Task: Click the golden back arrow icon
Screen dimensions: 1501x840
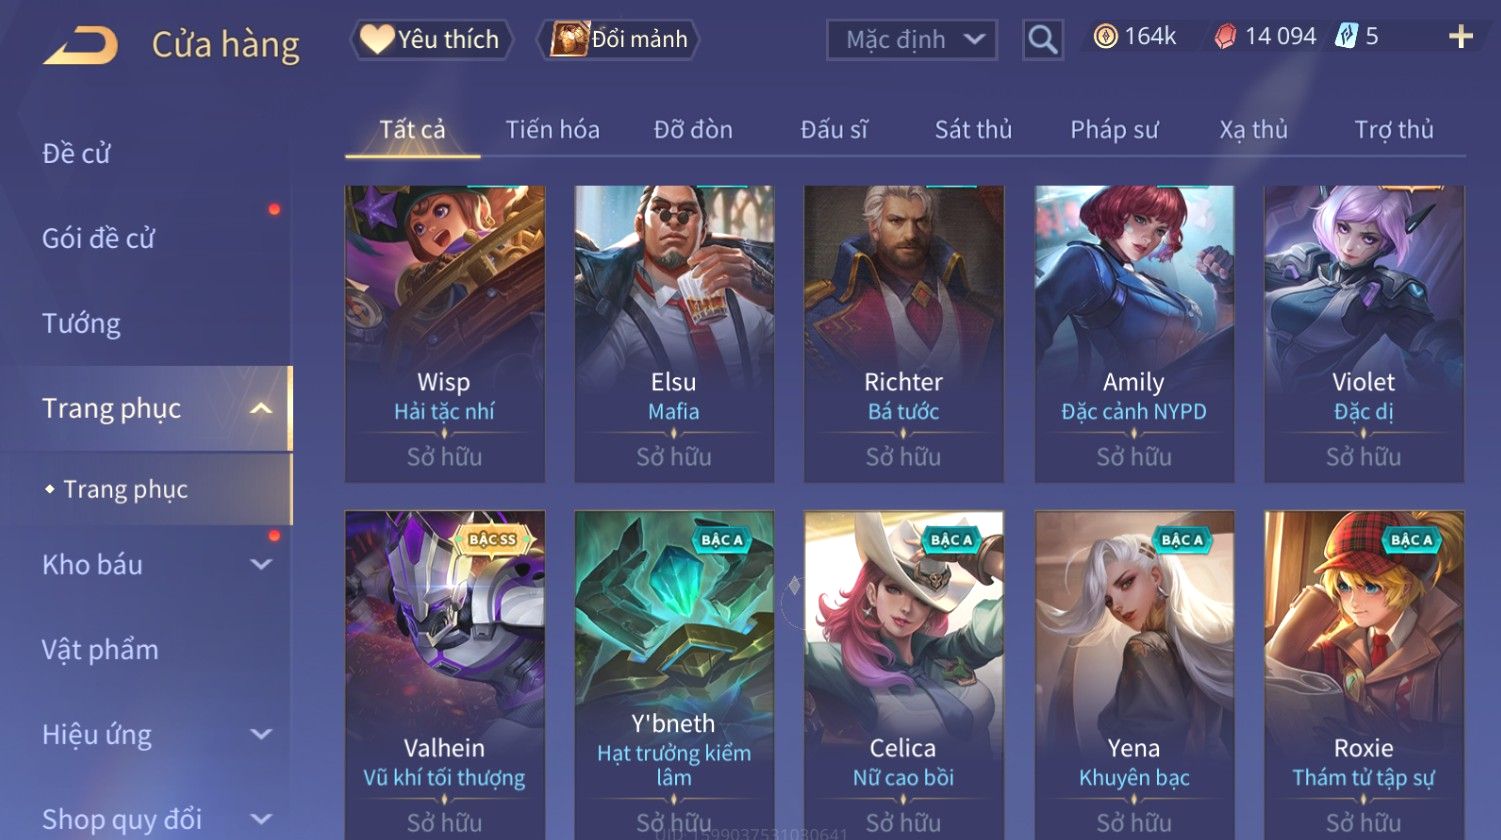Action: coord(80,46)
